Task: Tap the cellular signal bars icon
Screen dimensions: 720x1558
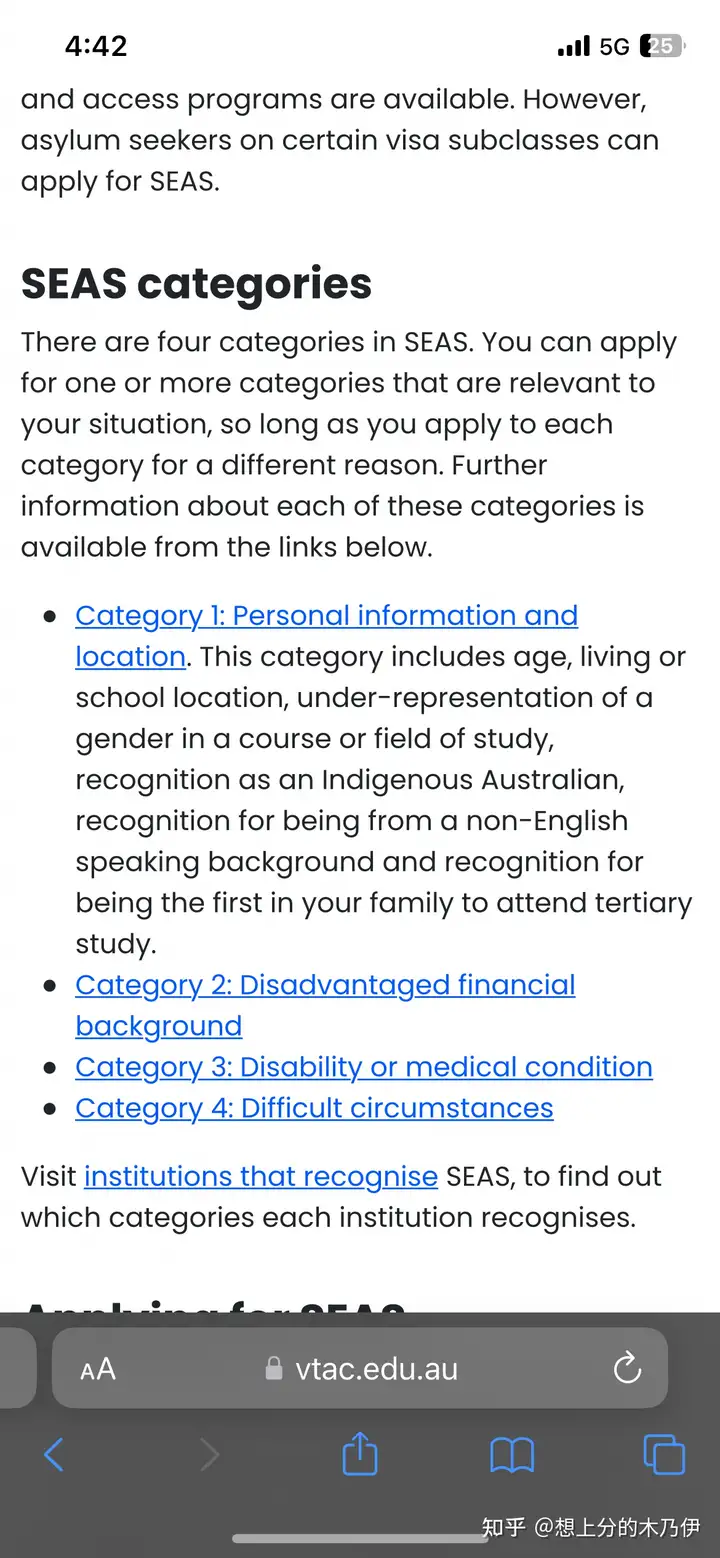Action: [x=574, y=46]
